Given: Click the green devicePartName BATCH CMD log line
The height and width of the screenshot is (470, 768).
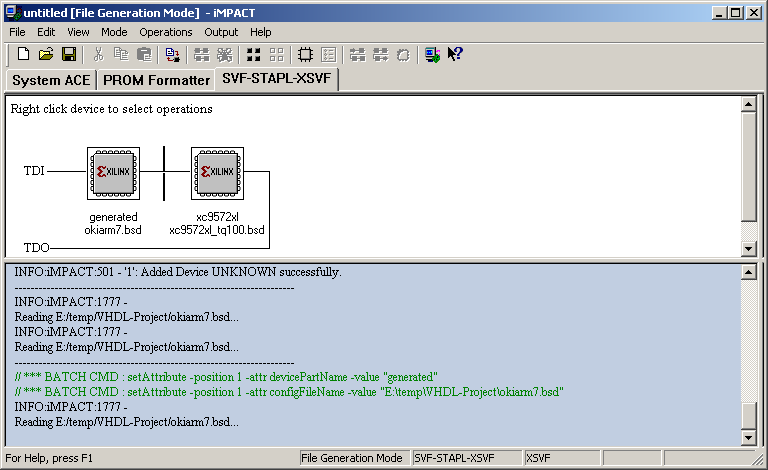Looking at the screenshot, I should click(226, 377).
